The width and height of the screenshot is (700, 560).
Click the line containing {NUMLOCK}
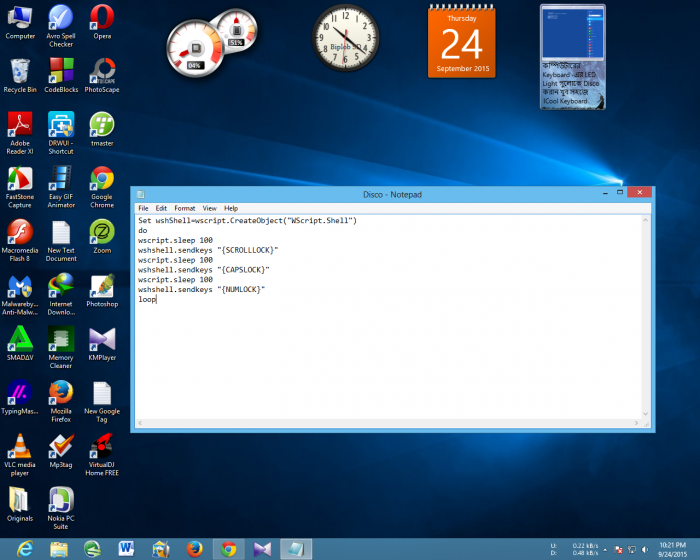201,289
